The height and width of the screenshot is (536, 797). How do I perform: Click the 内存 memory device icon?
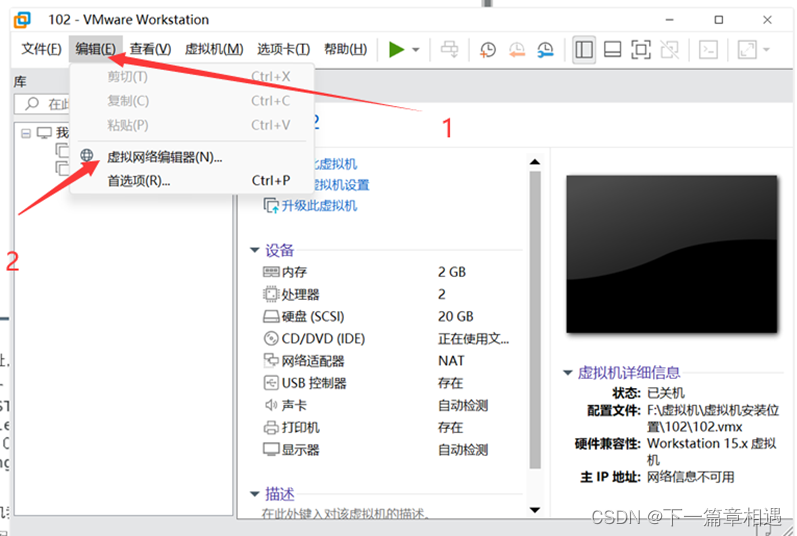click(x=271, y=272)
